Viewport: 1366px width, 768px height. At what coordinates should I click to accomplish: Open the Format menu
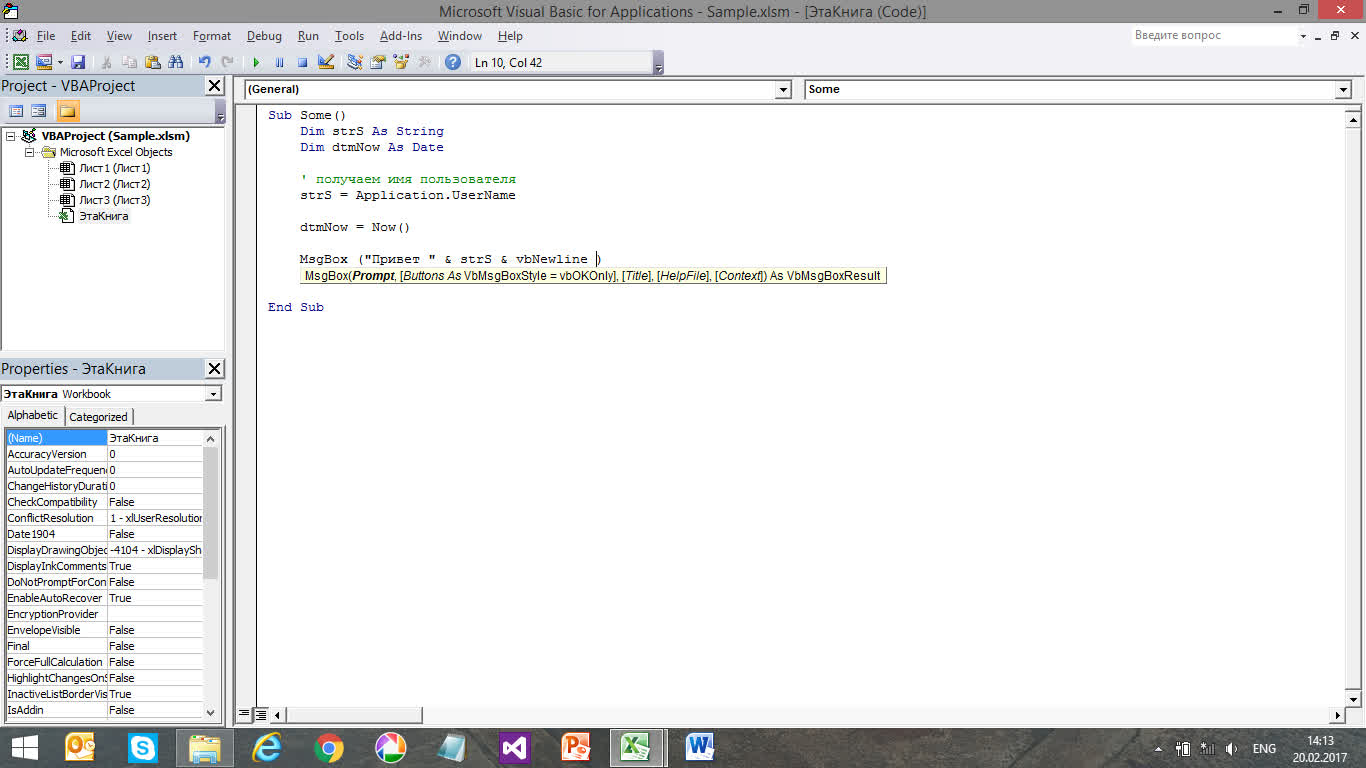point(212,36)
